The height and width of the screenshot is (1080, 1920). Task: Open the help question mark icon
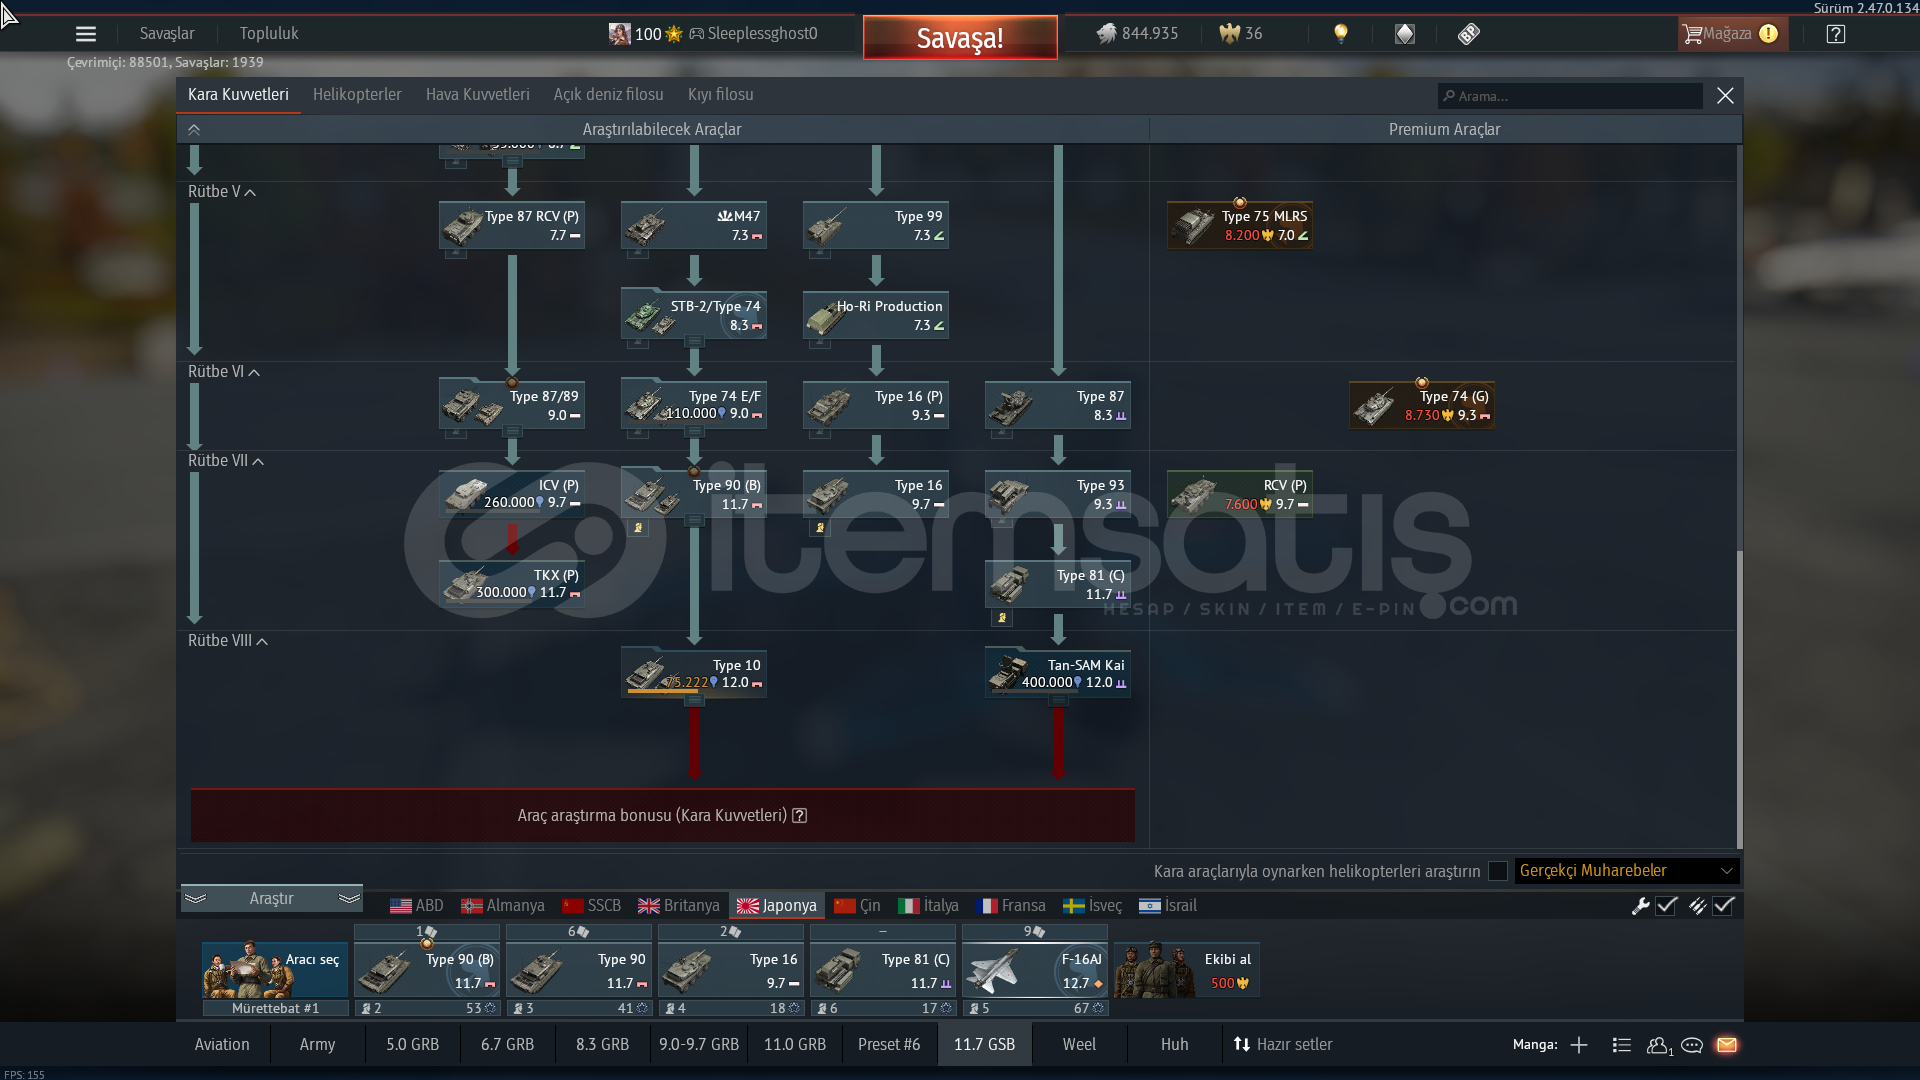pos(1836,34)
